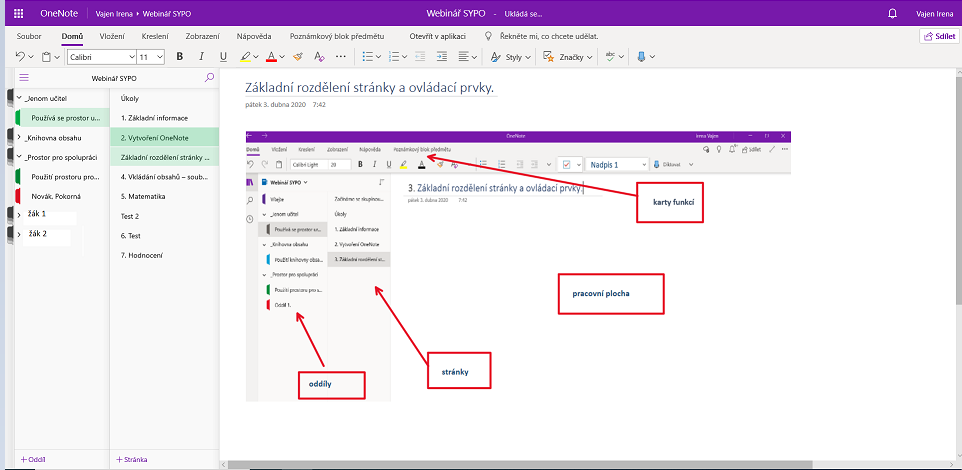Click the Tell me search field
Image resolution: width=962 pixels, height=470 pixels.
coord(549,36)
